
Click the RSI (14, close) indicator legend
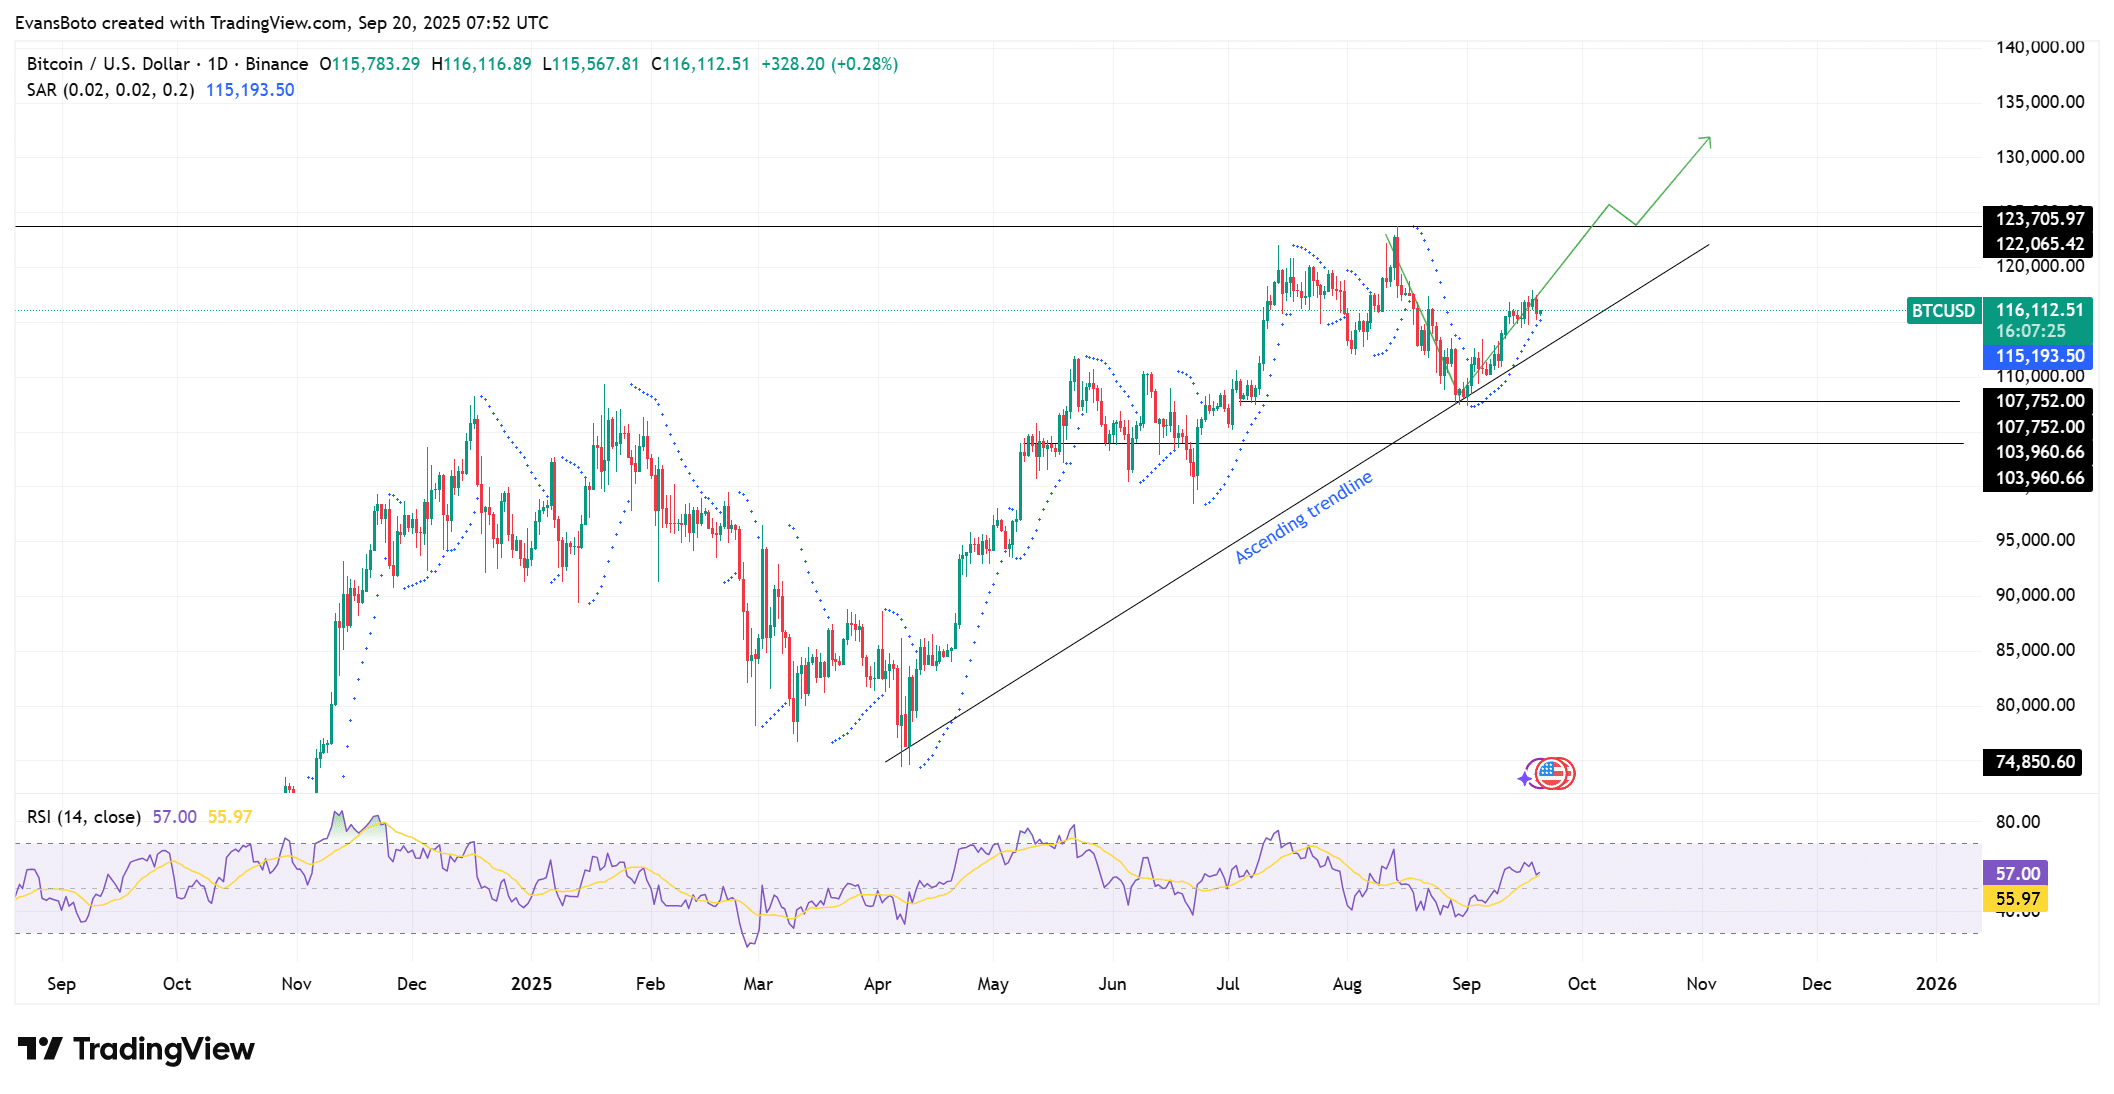point(84,817)
